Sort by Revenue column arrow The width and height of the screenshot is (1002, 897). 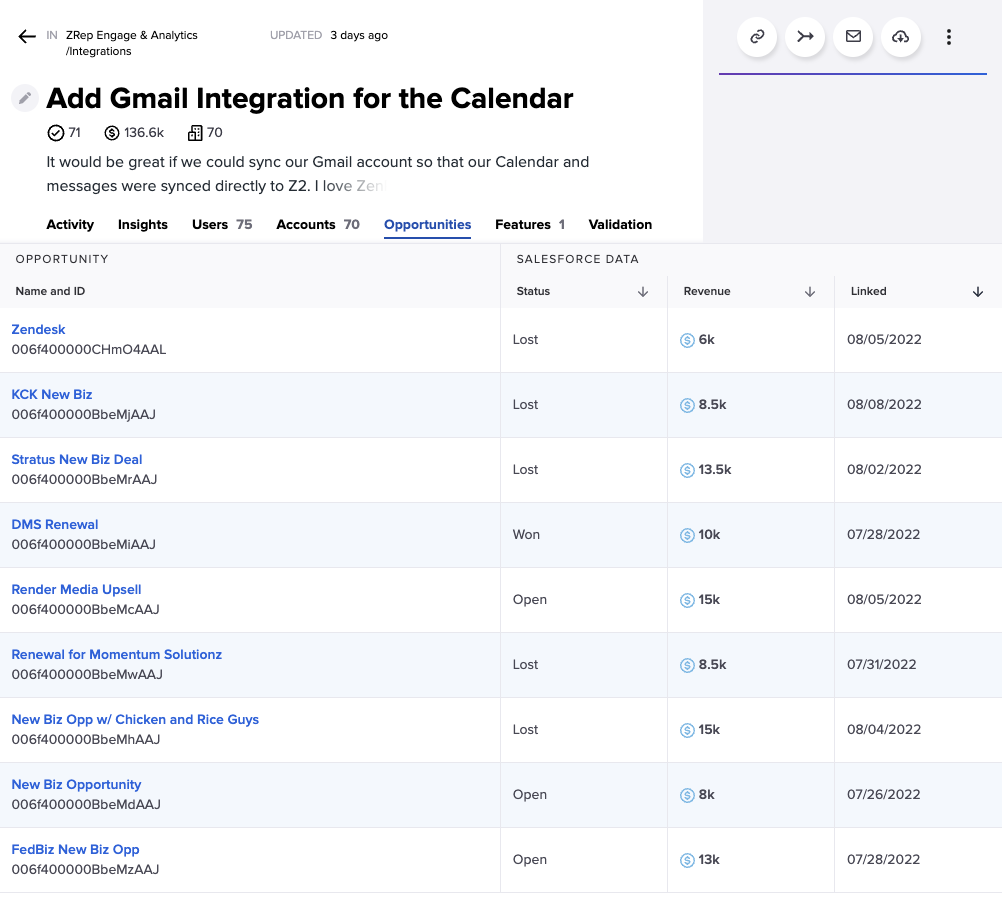click(x=810, y=292)
